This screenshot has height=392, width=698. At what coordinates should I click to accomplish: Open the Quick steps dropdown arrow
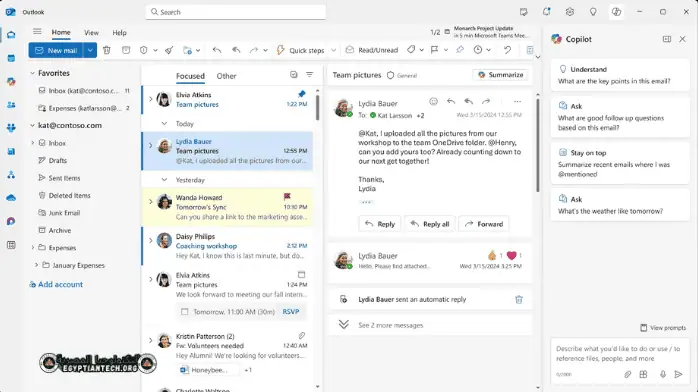click(x=333, y=50)
